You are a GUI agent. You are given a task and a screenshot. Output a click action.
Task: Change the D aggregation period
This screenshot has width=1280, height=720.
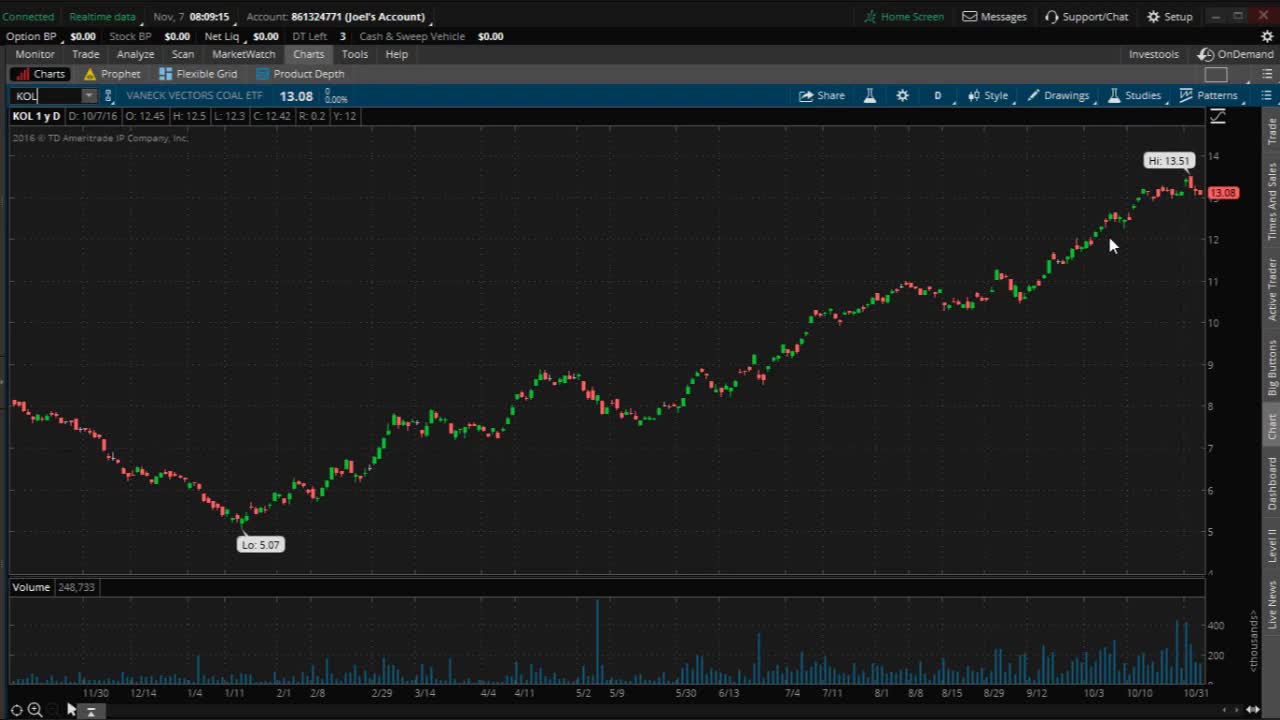coord(938,96)
